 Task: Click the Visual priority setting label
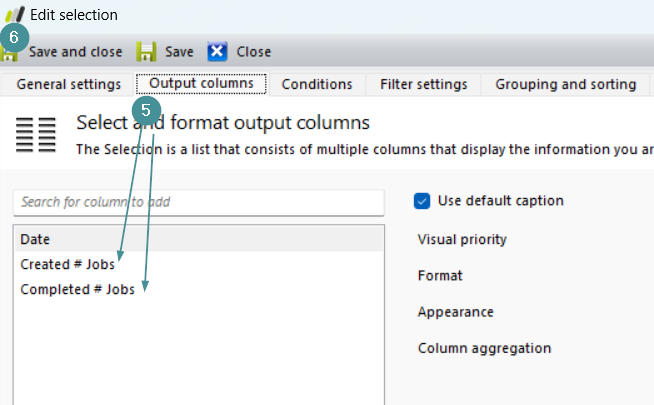point(462,239)
